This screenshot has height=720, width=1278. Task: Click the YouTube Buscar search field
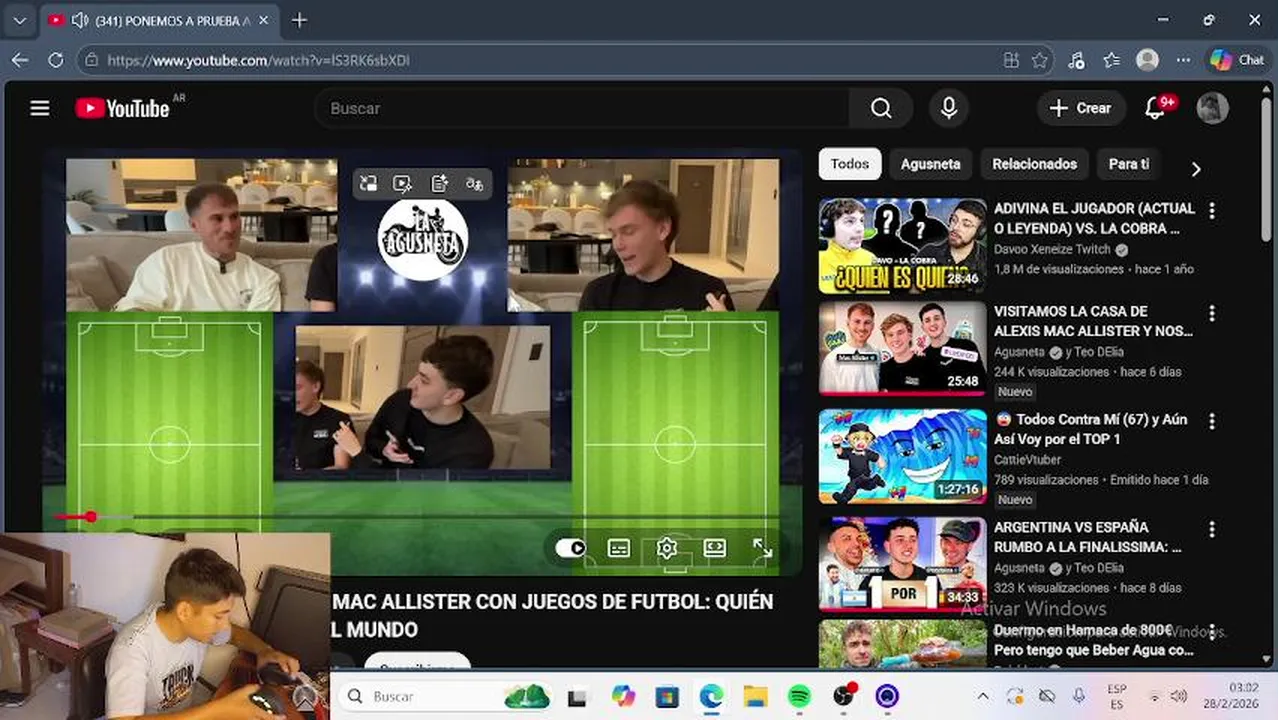tap(582, 108)
